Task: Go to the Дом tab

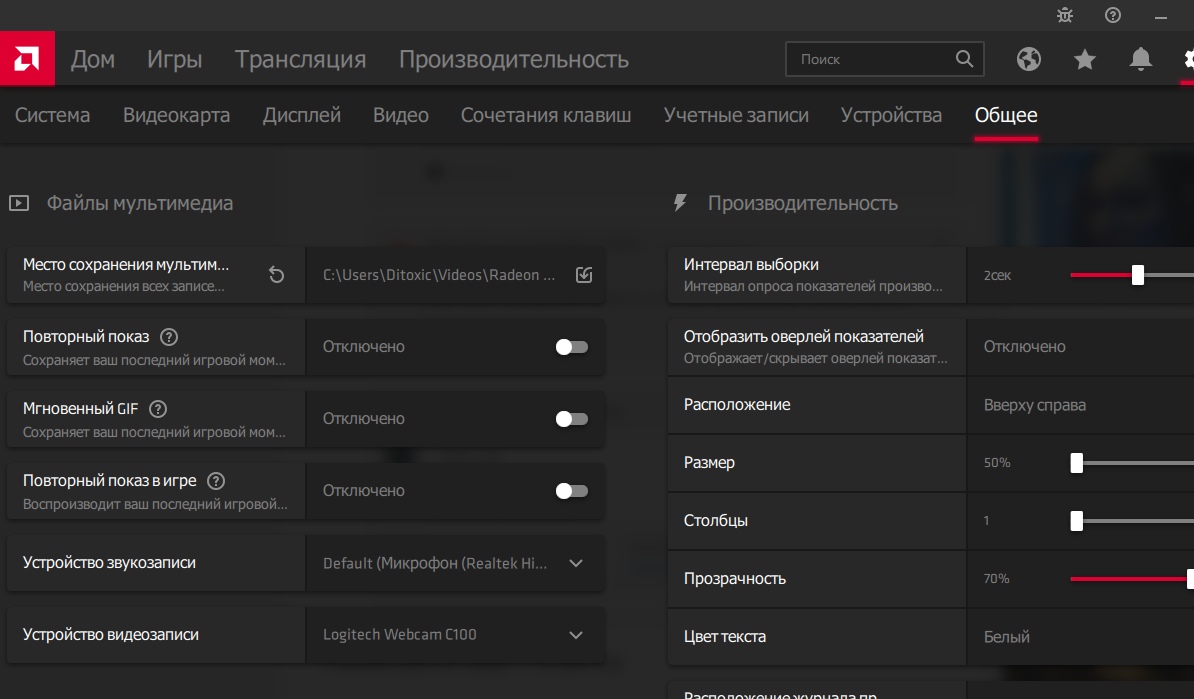Action: tap(93, 59)
